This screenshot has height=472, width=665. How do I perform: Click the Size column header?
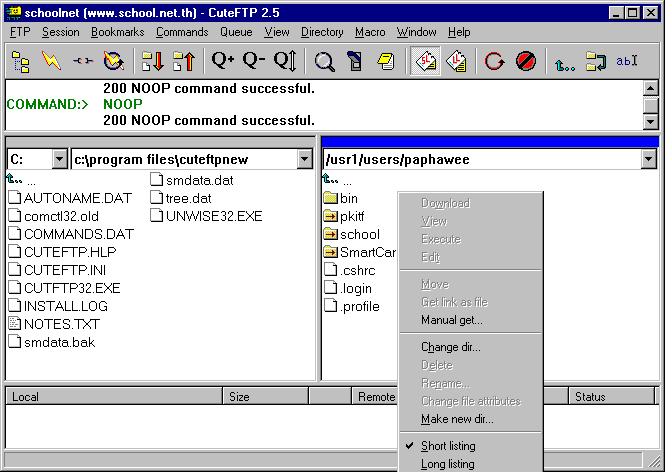coord(266,397)
